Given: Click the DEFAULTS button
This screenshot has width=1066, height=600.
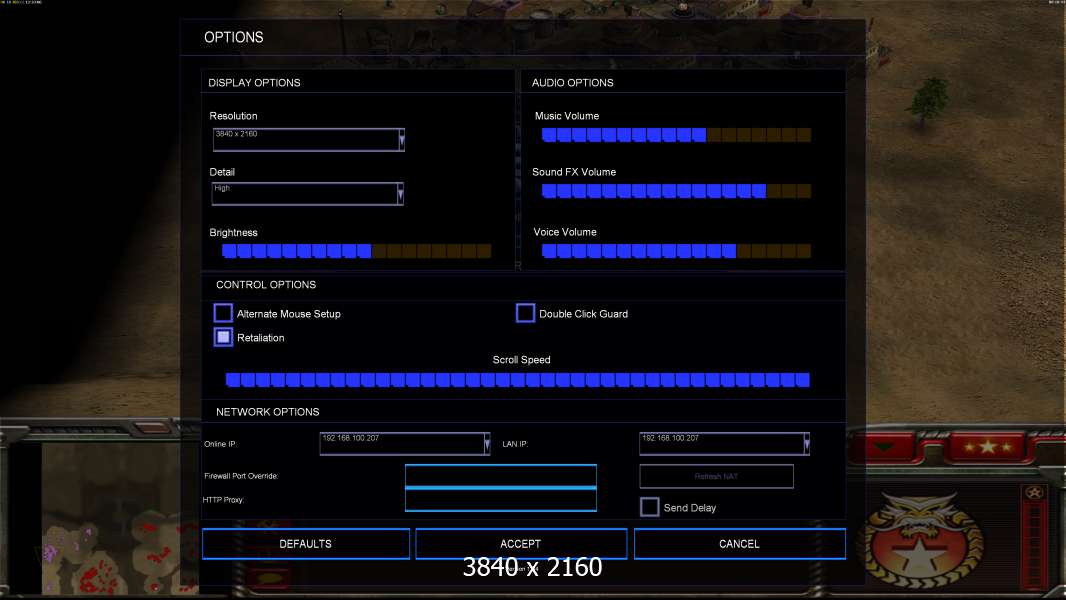Looking at the screenshot, I should click(306, 544).
